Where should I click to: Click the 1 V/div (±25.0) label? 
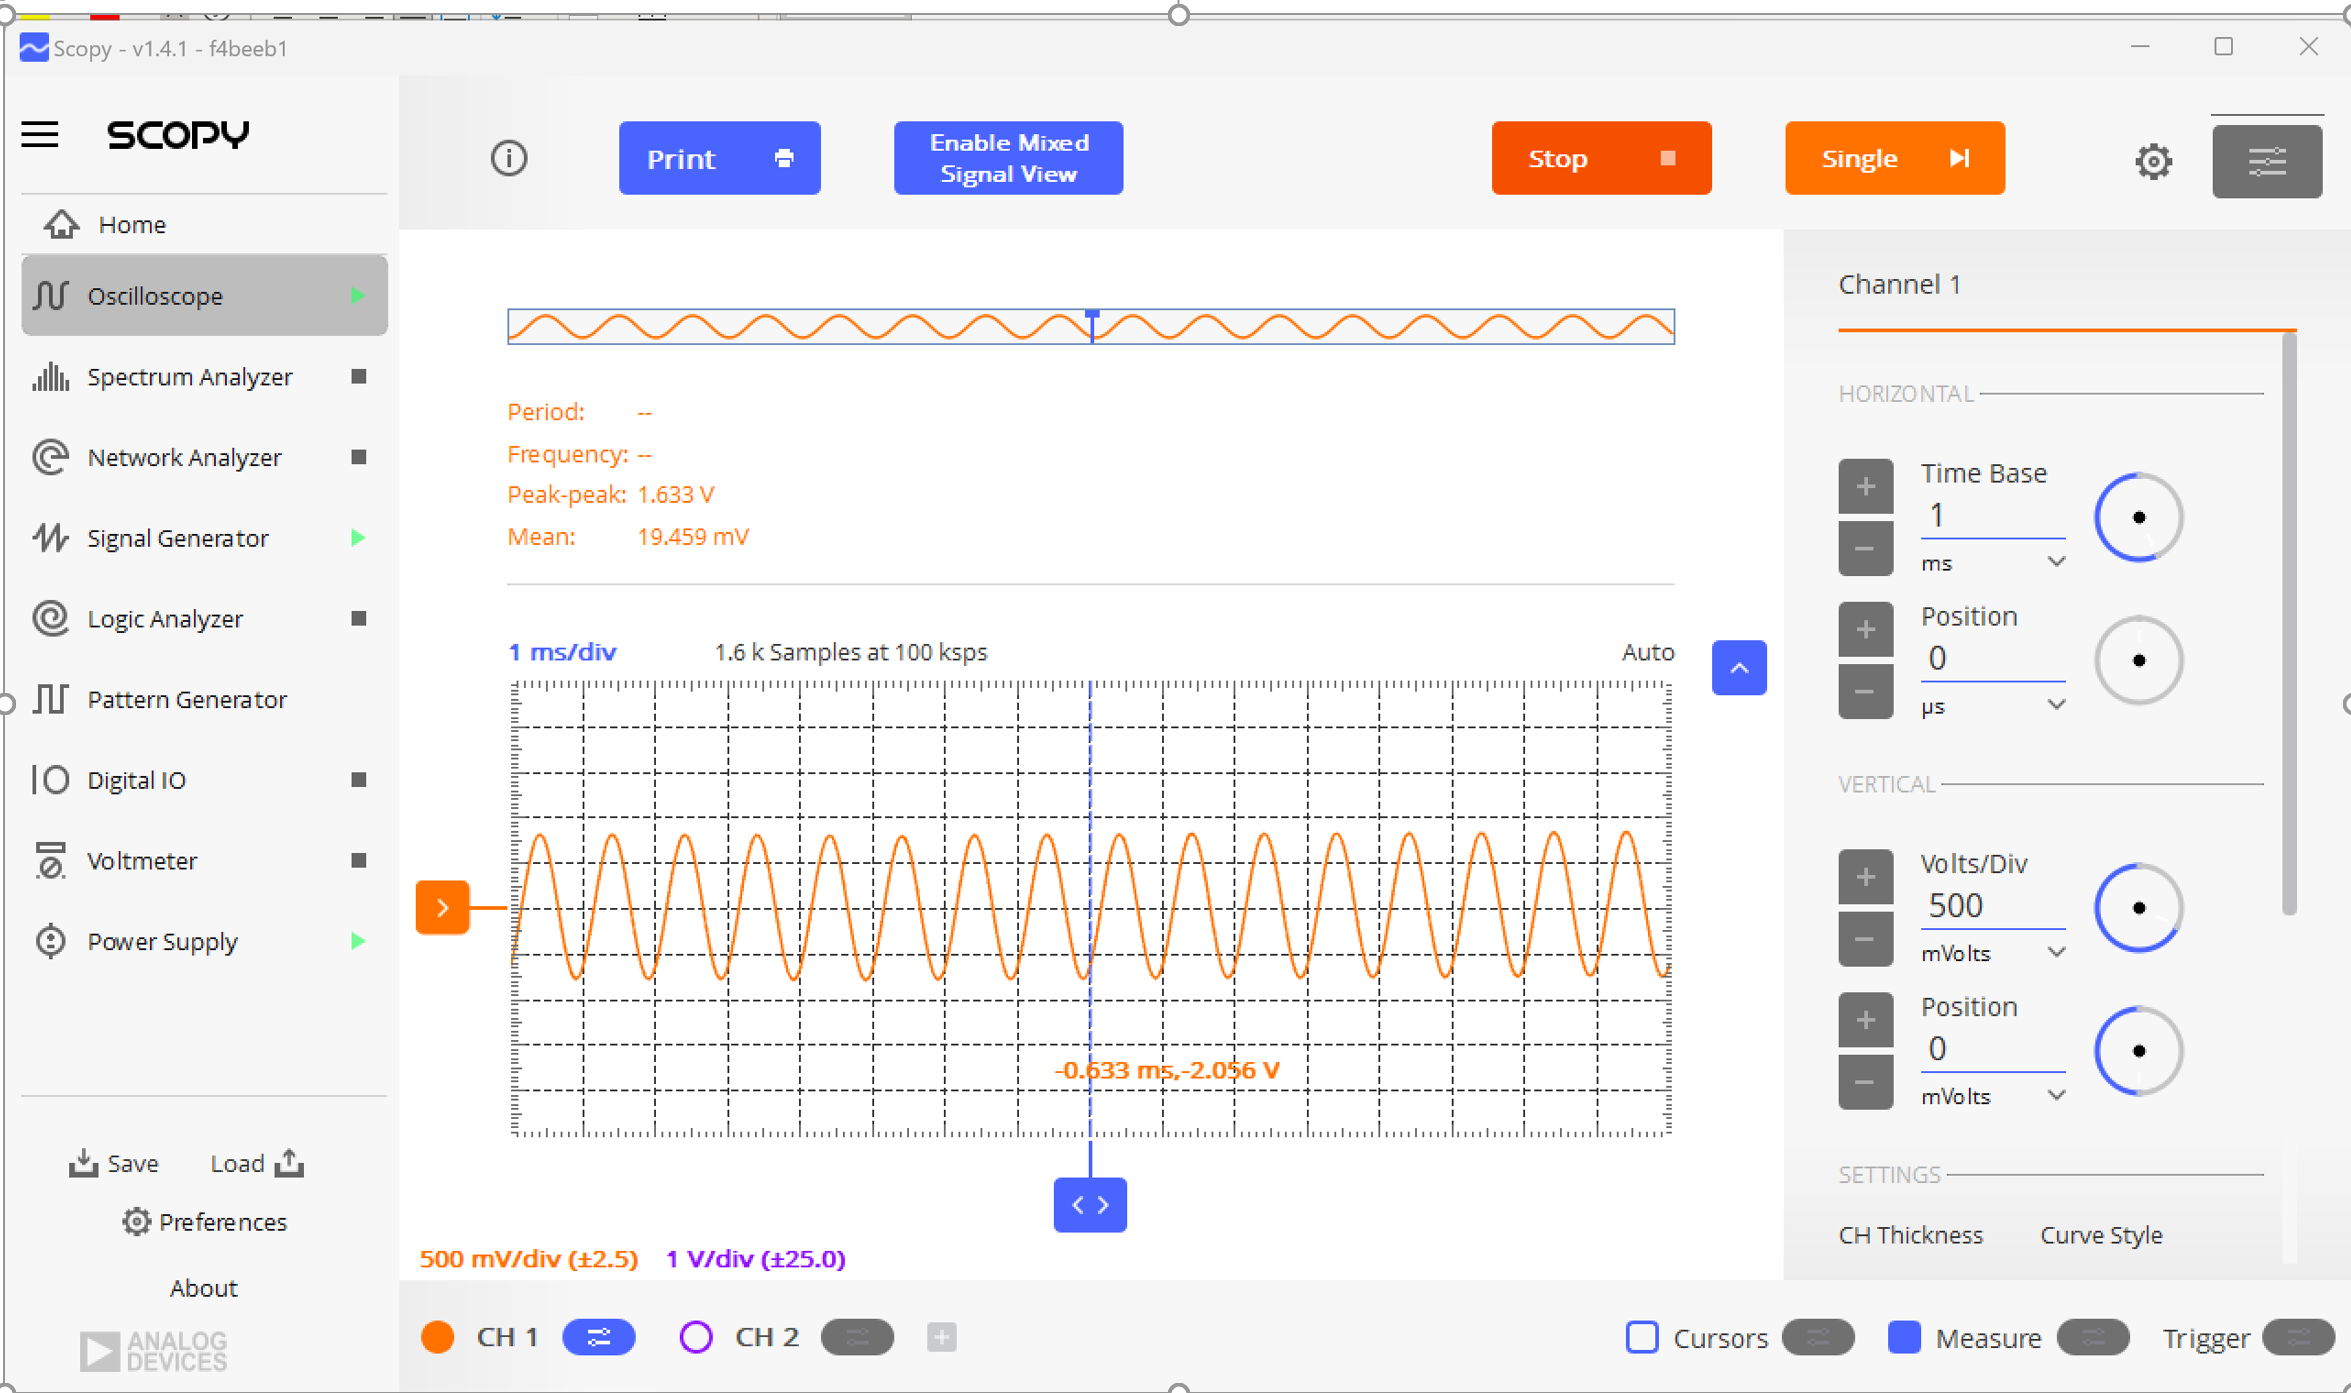click(x=755, y=1259)
